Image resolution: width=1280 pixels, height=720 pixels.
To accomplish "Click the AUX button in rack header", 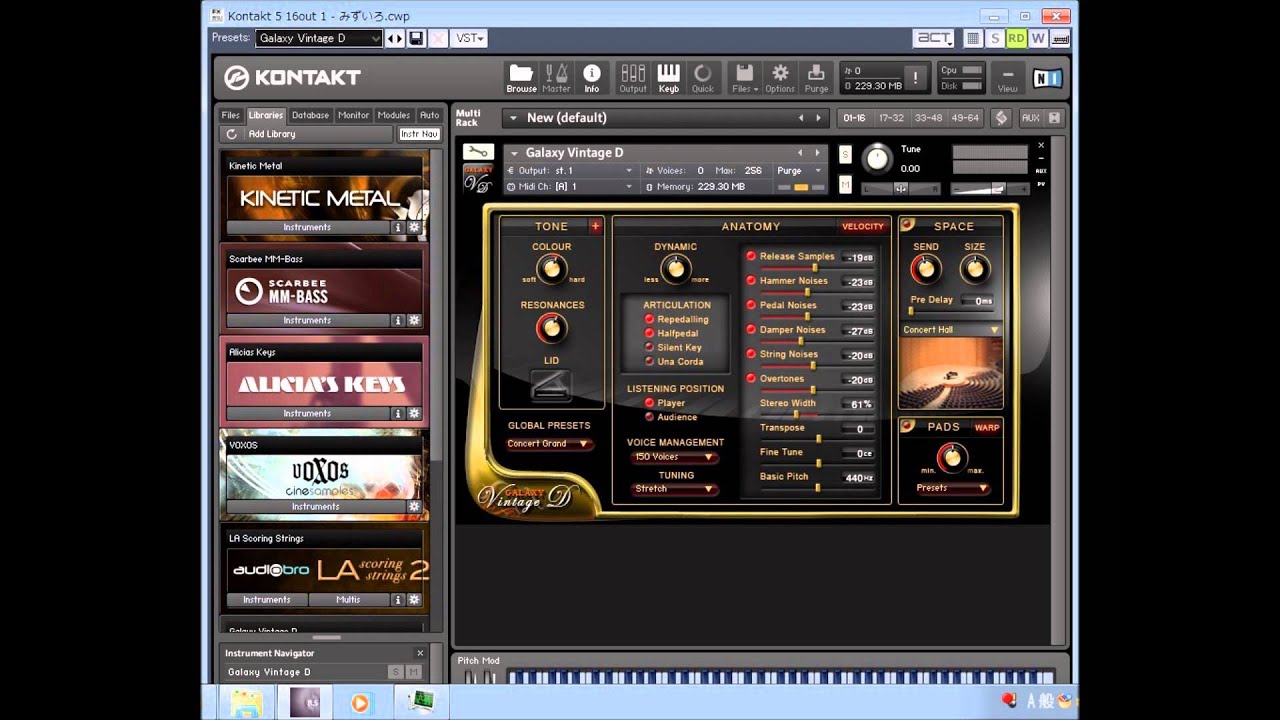I will click(1030, 118).
